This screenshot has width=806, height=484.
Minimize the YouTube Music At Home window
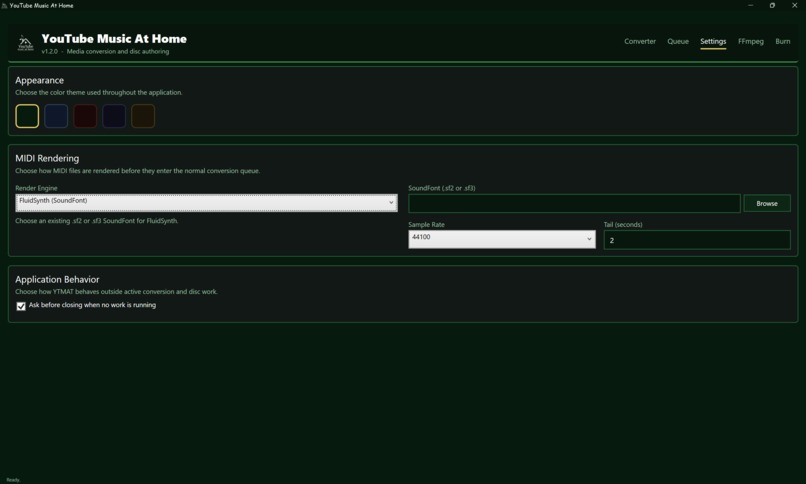pos(750,5)
